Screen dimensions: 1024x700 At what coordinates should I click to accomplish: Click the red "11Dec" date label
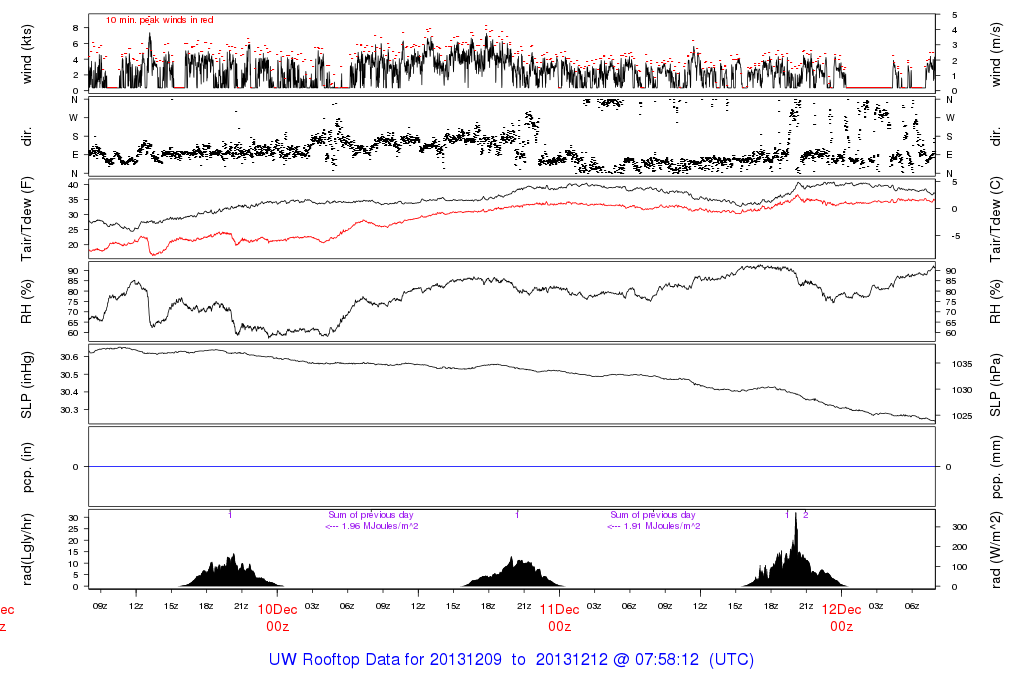point(560,609)
